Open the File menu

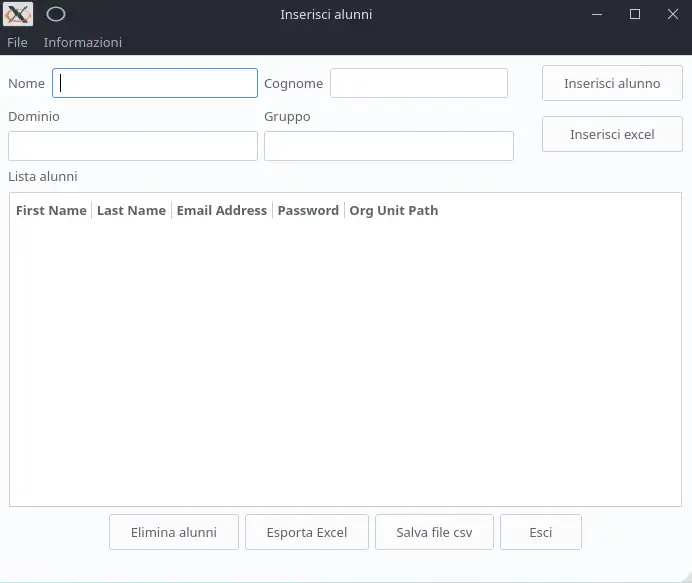[17, 42]
